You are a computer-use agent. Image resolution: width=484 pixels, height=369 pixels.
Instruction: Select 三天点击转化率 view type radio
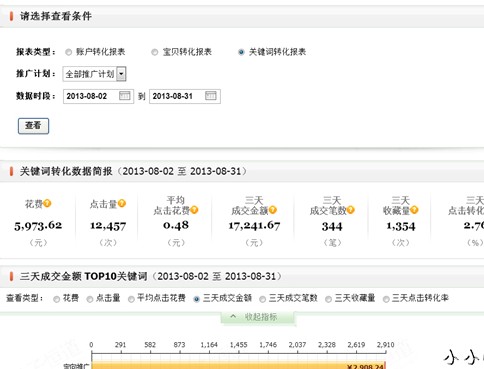(386, 299)
